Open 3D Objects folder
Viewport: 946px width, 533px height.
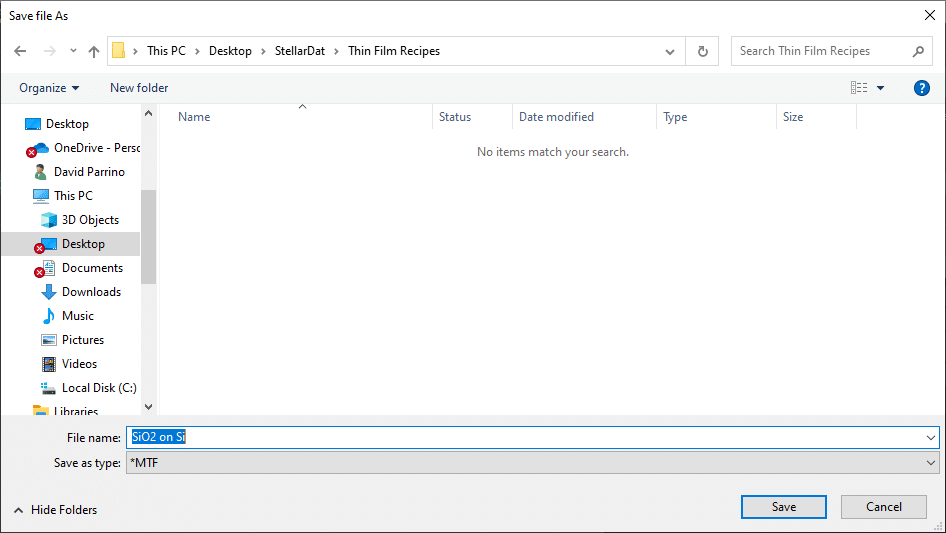(90, 220)
